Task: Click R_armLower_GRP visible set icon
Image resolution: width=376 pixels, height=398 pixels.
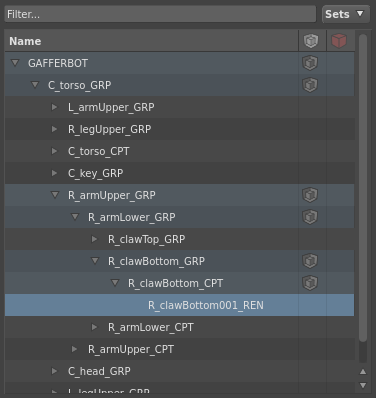Action: click(310, 217)
